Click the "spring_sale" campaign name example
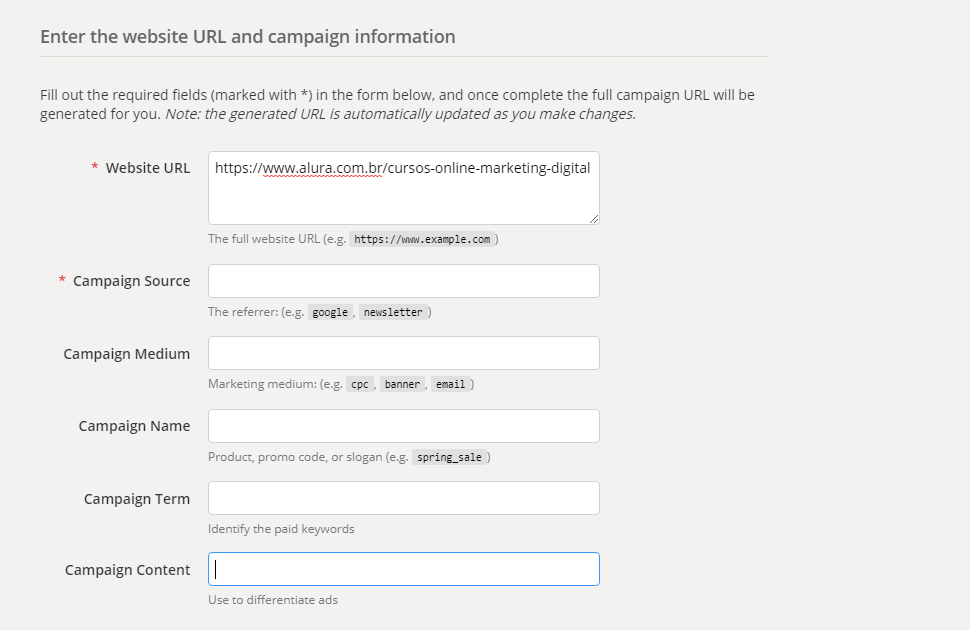970x630 pixels. [x=450, y=457]
